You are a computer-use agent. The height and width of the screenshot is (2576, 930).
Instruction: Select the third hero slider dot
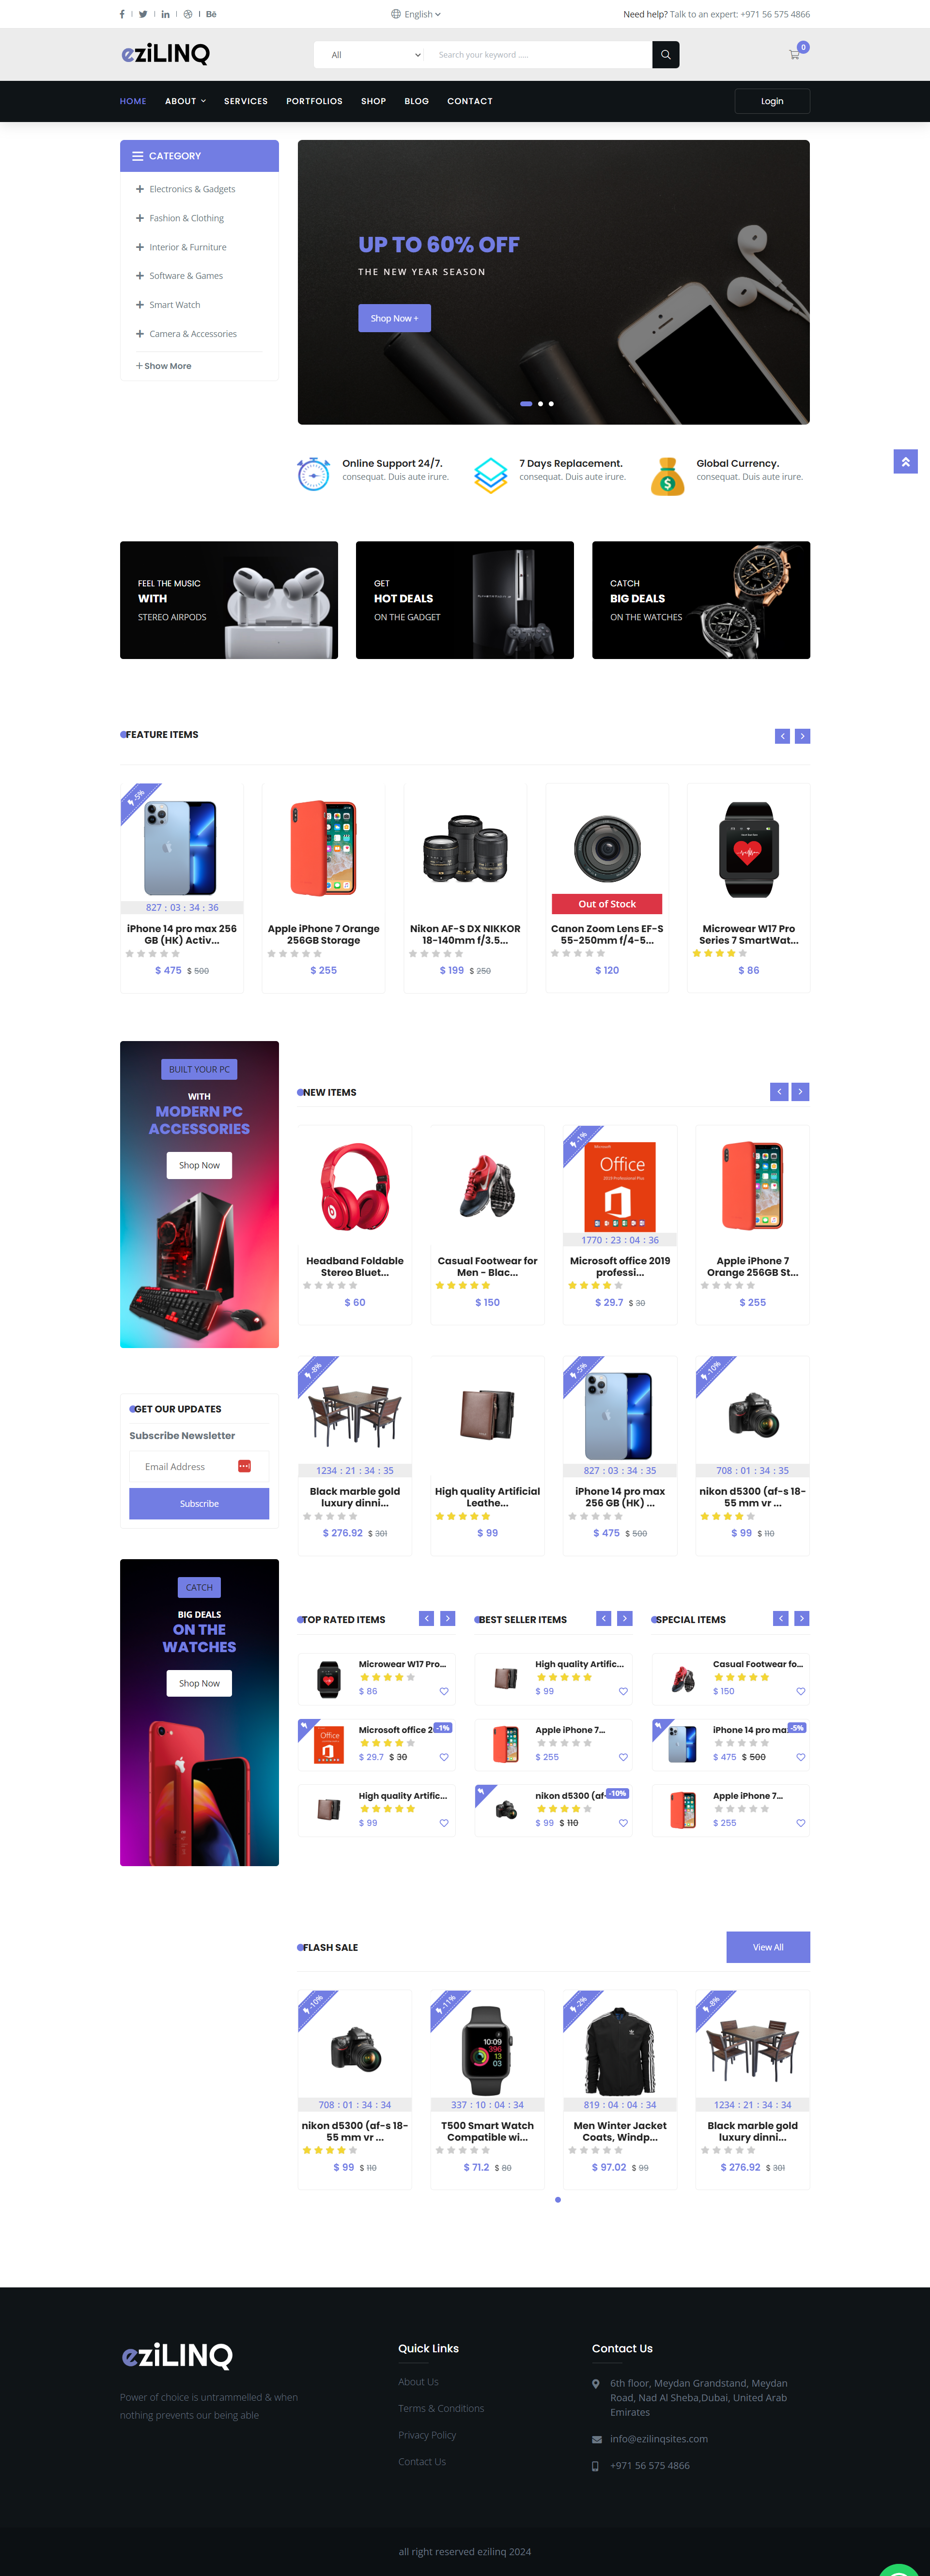(551, 404)
